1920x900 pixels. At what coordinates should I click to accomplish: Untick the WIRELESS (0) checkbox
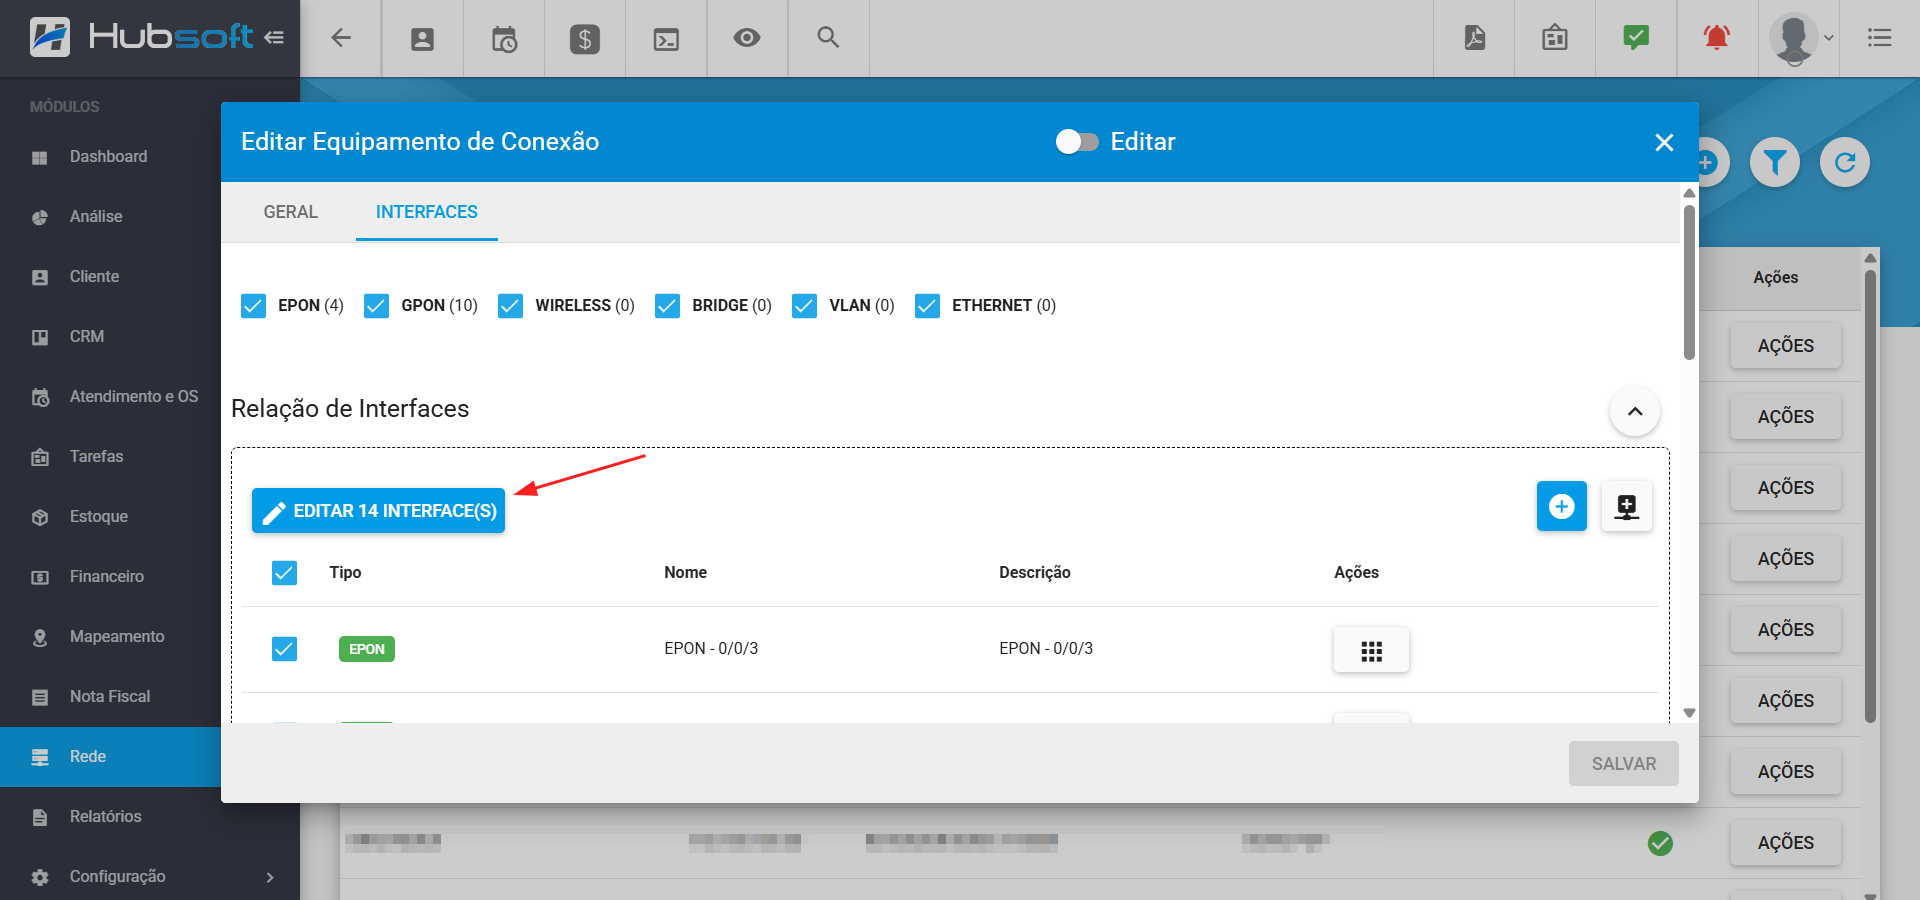(x=511, y=306)
